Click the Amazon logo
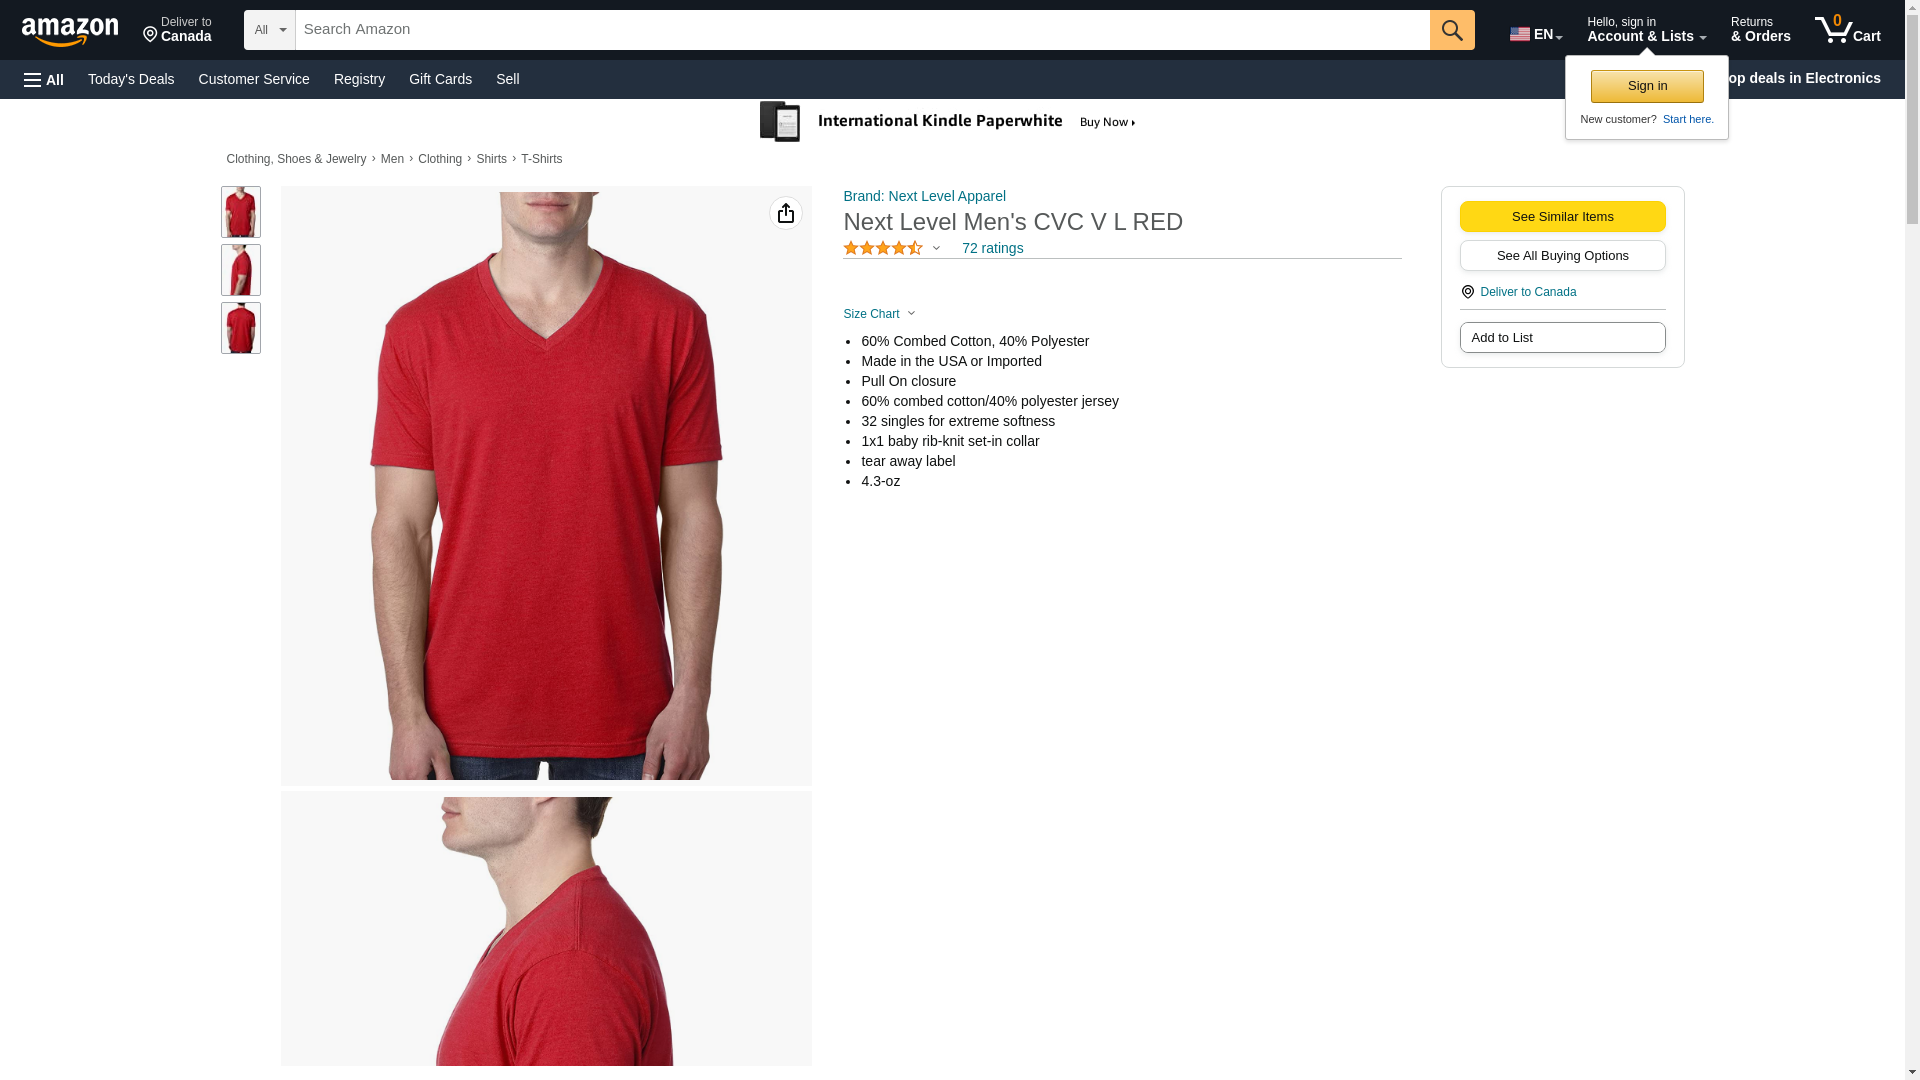The height and width of the screenshot is (1080, 1920). pos(70,31)
